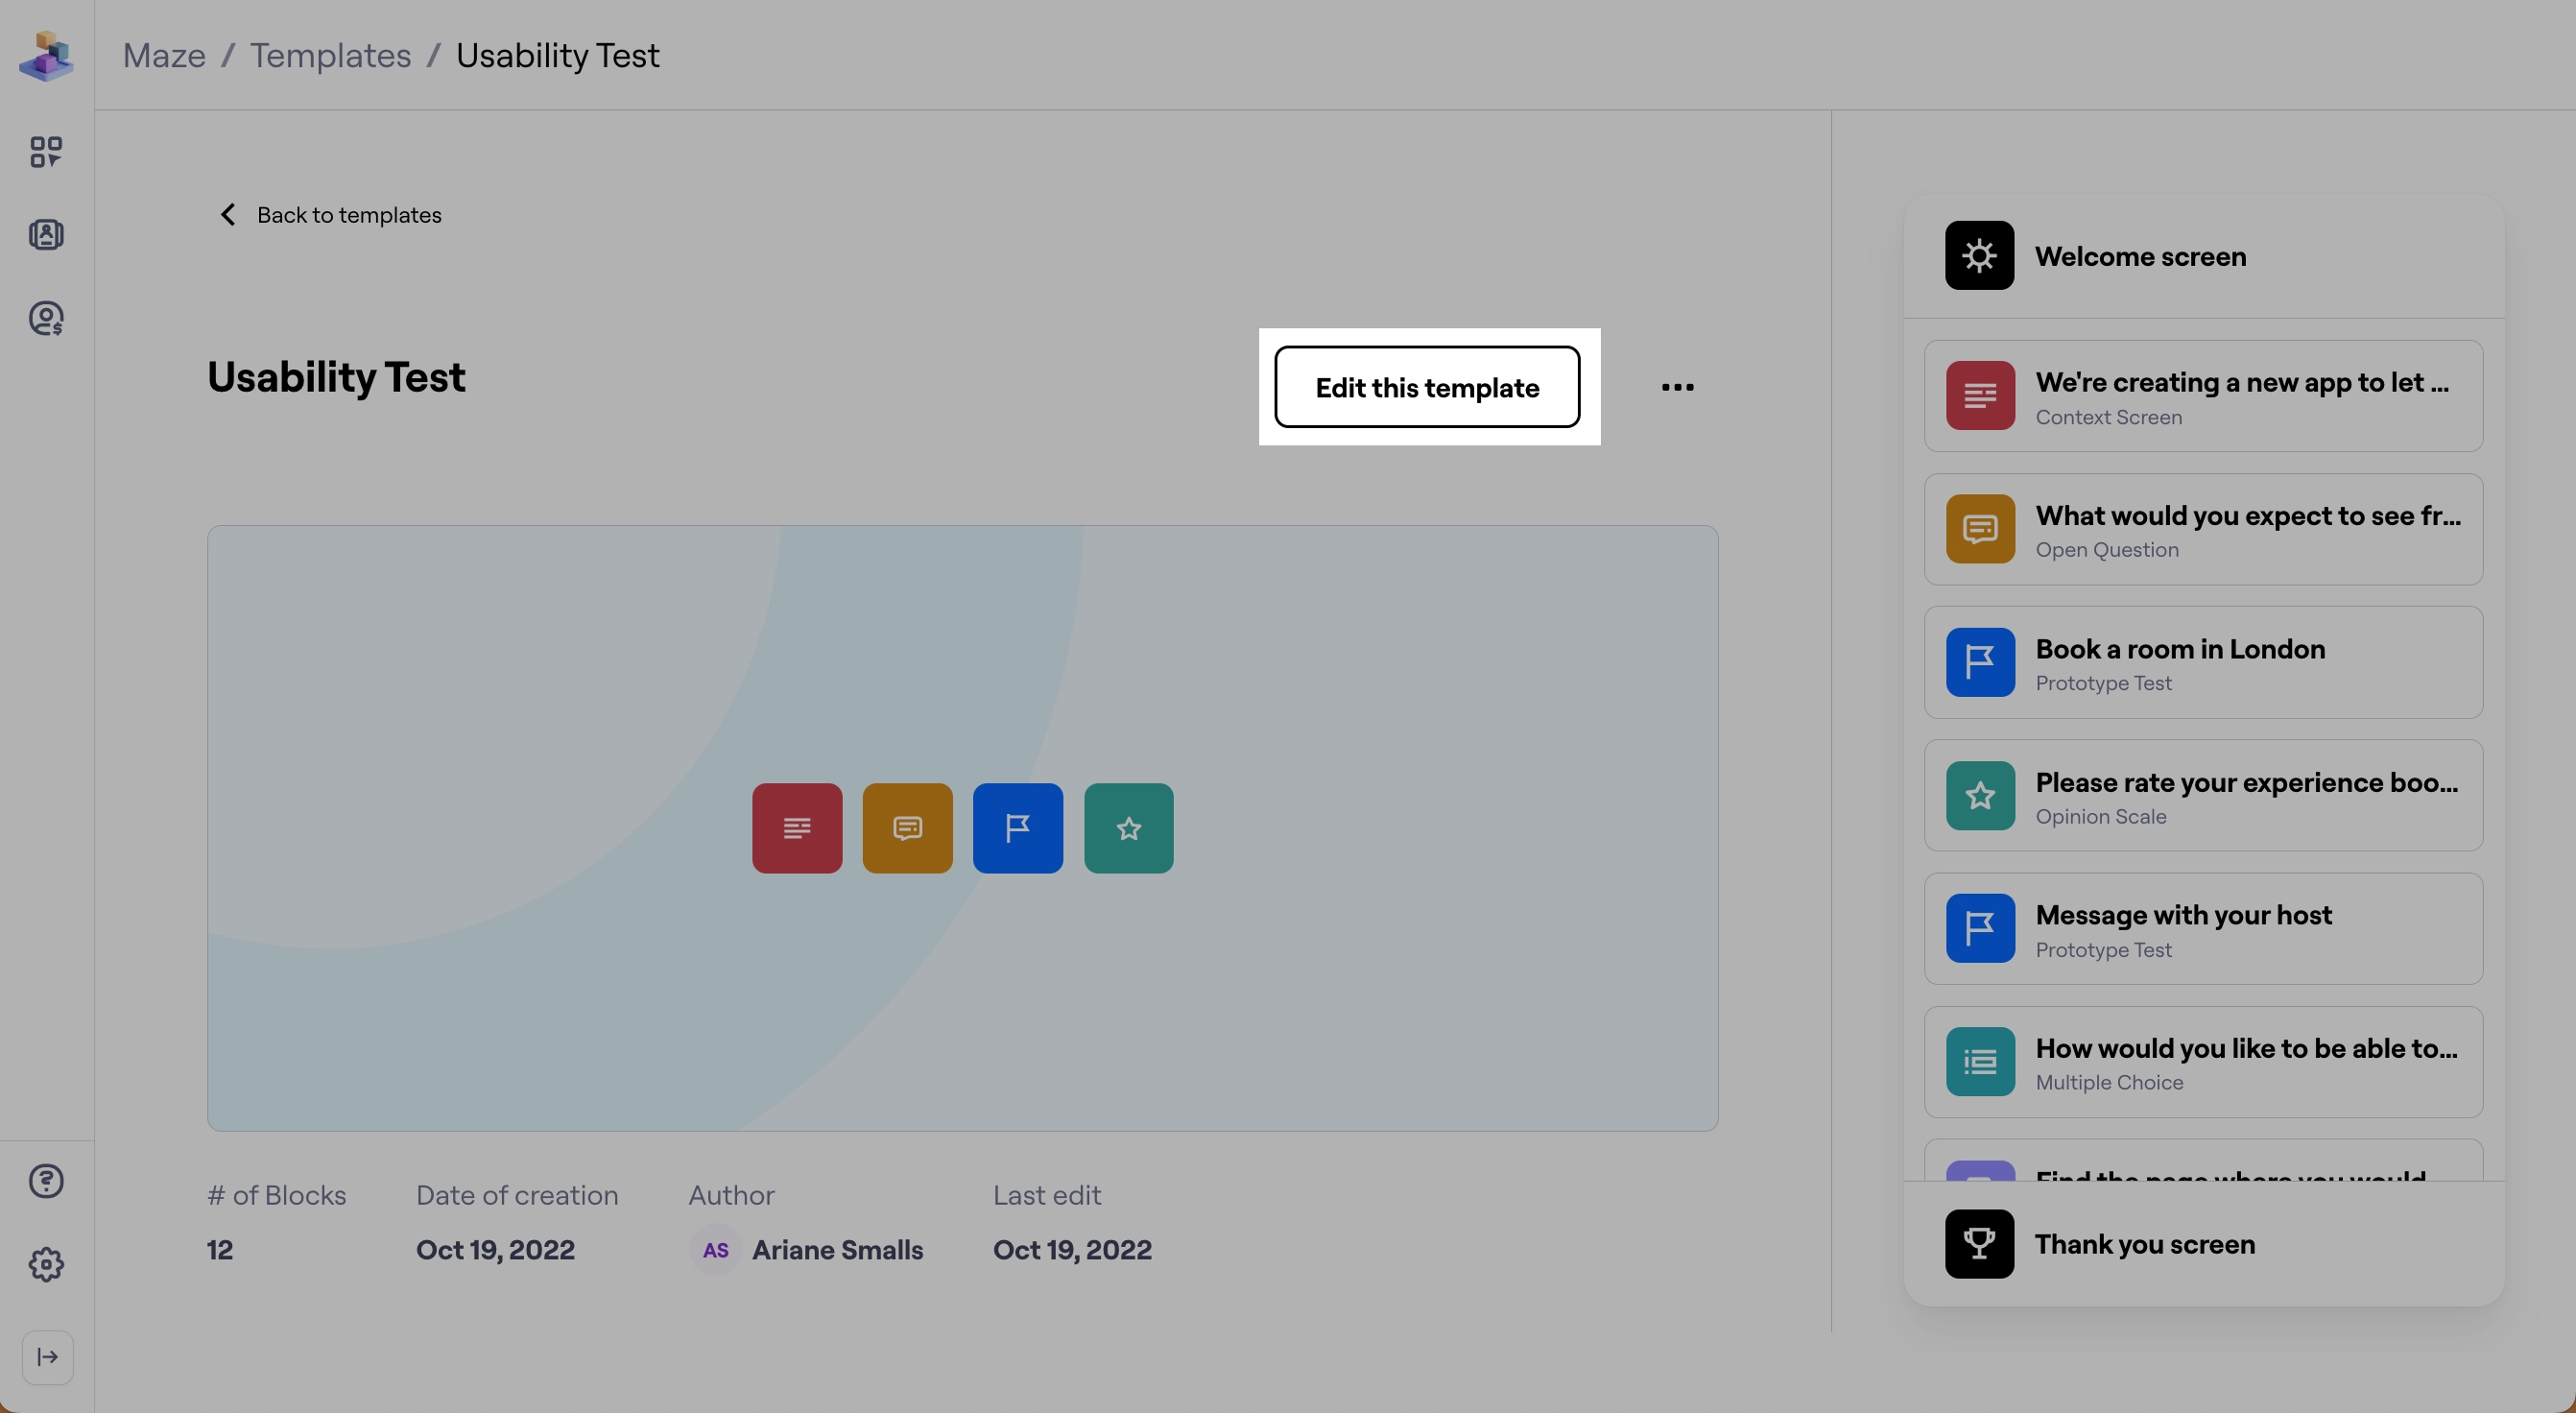Select the yellow Open Question icon in the preview
The image size is (2576, 1413).
tap(907, 828)
